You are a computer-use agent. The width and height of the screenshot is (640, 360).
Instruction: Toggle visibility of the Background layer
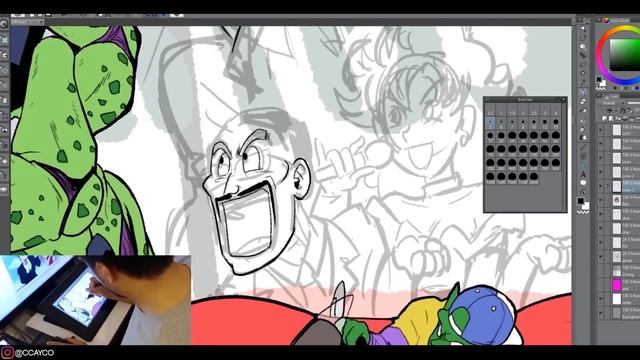point(600,313)
